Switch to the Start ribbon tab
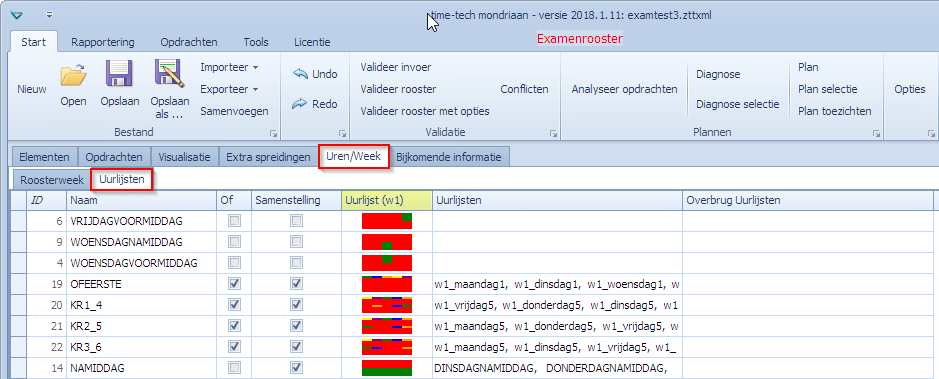 pyautogui.click(x=34, y=42)
